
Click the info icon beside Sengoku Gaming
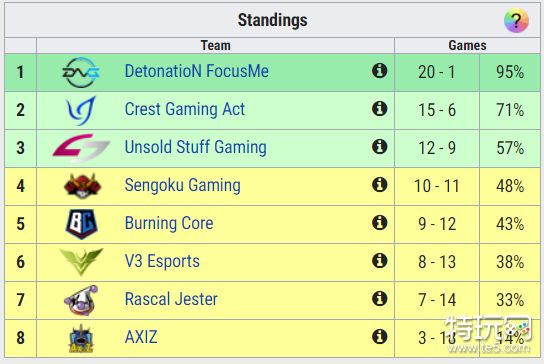coord(380,185)
